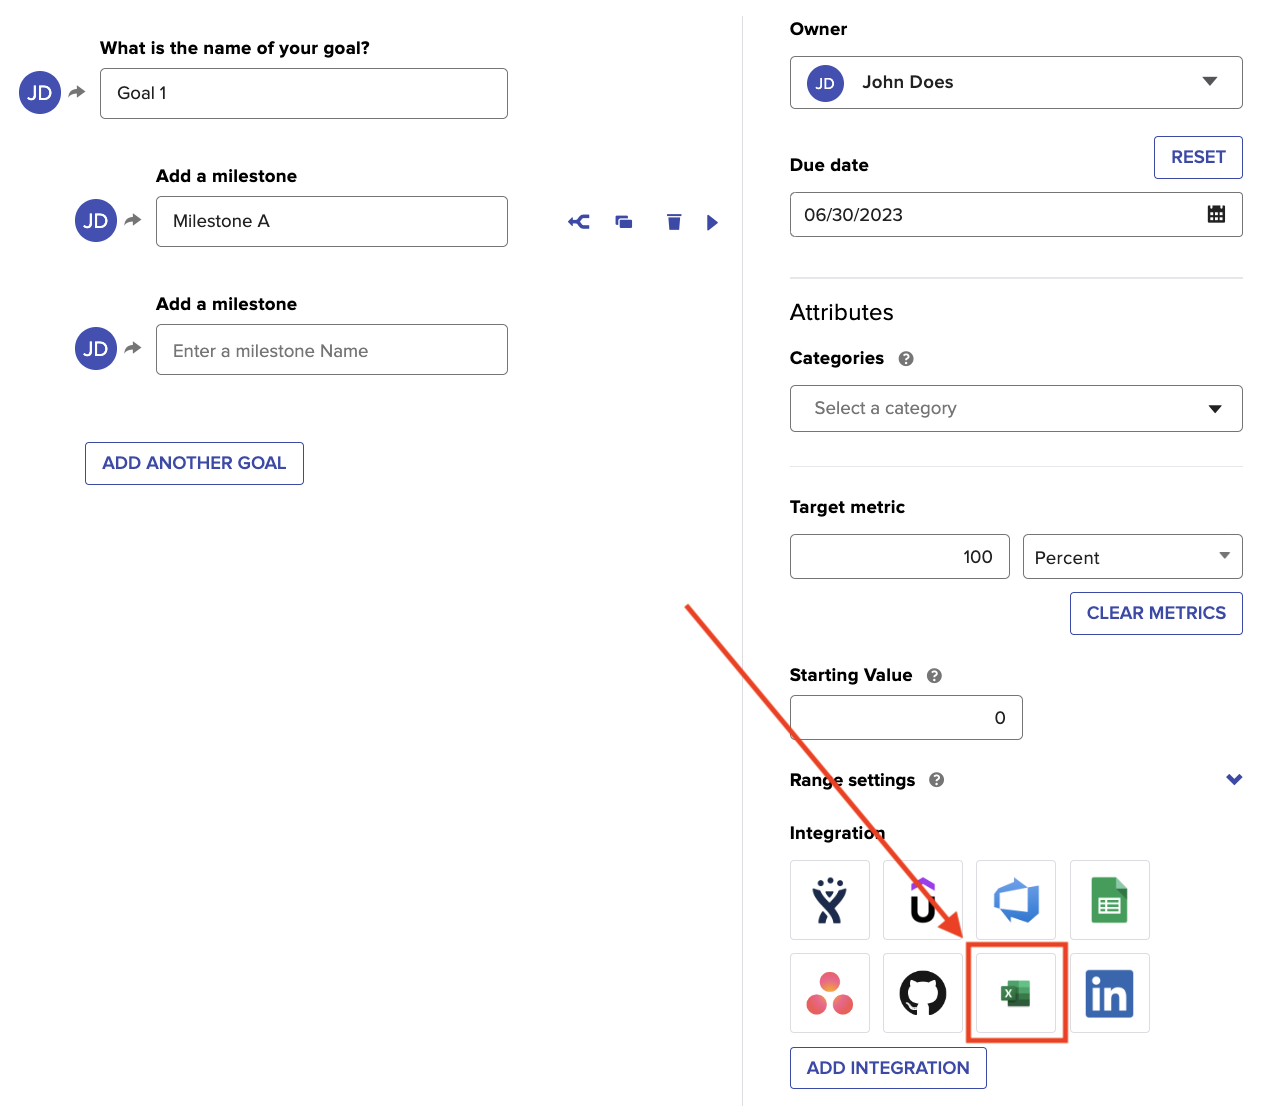Viewport: 1266px width, 1106px height.
Task: Delete Milestone A using the trash icon
Action: click(x=673, y=221)
